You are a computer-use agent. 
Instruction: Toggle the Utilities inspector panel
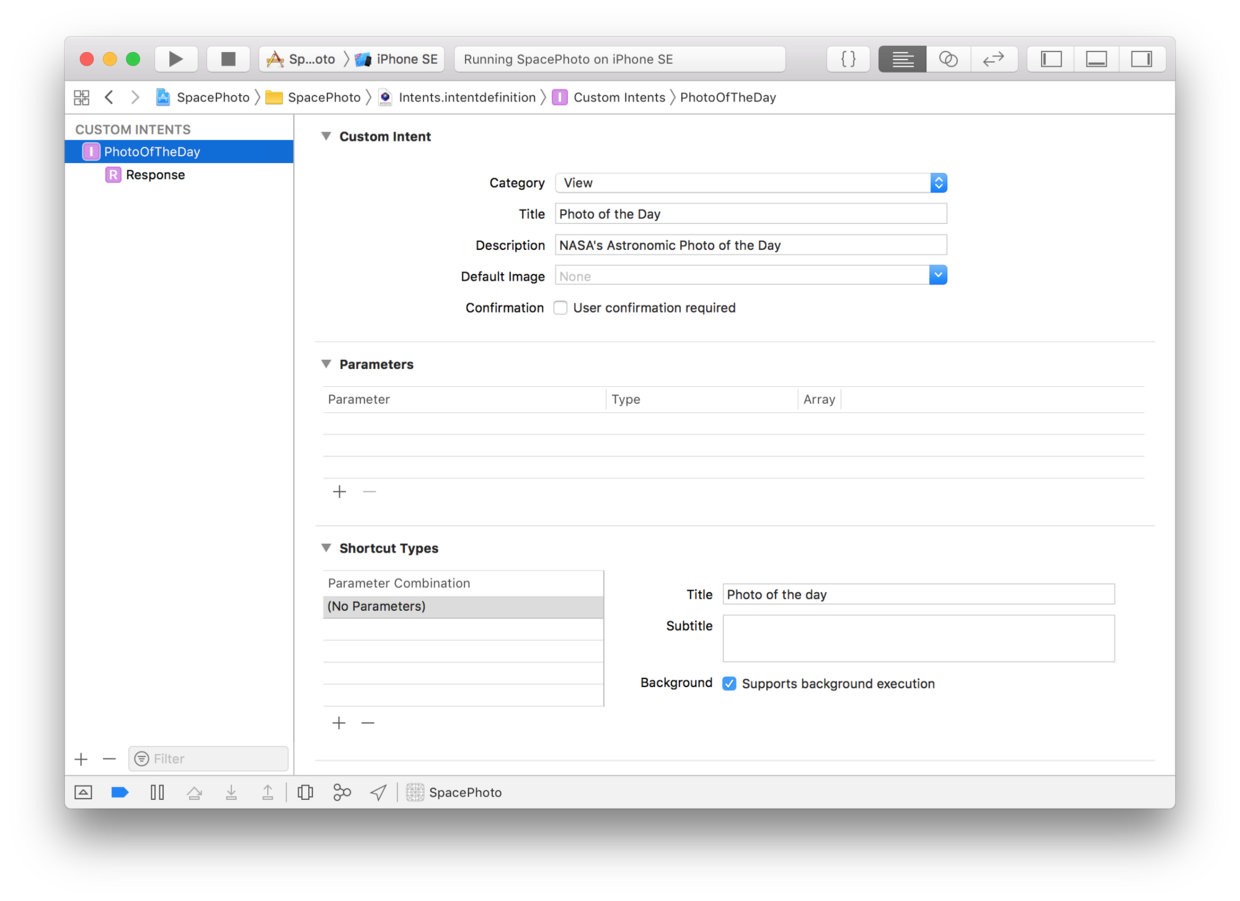pyautogui.click(x=1142, y=59)
